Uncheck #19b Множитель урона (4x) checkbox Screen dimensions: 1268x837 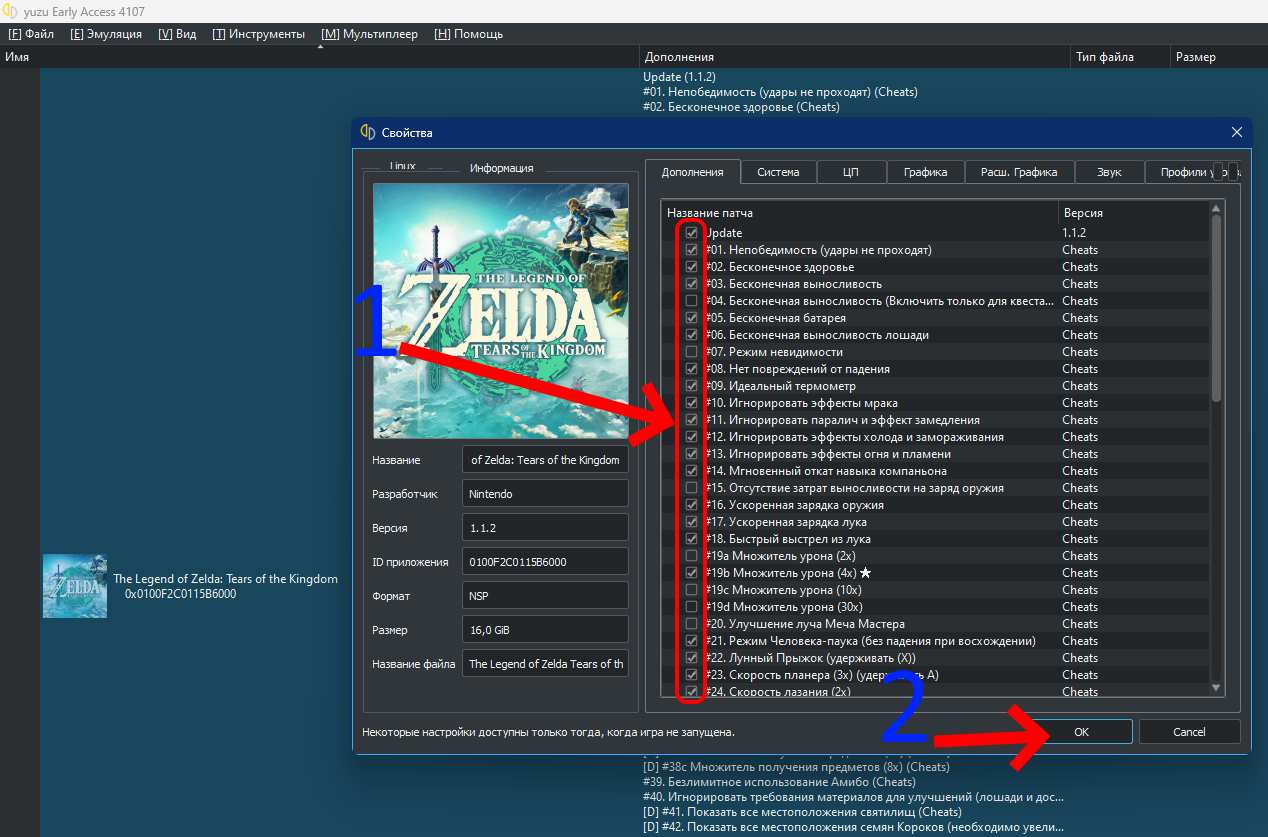coord(691,573)
